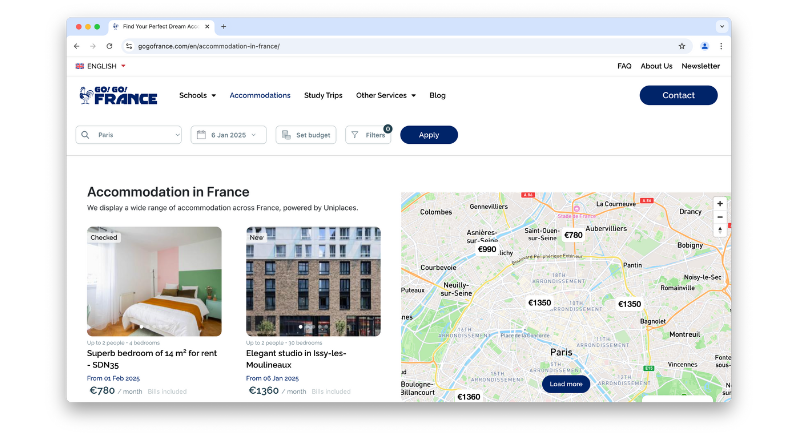The height and width of the screenshot is (436, 798).
Task: Zoom out on the map
Action: click(719, 217)
